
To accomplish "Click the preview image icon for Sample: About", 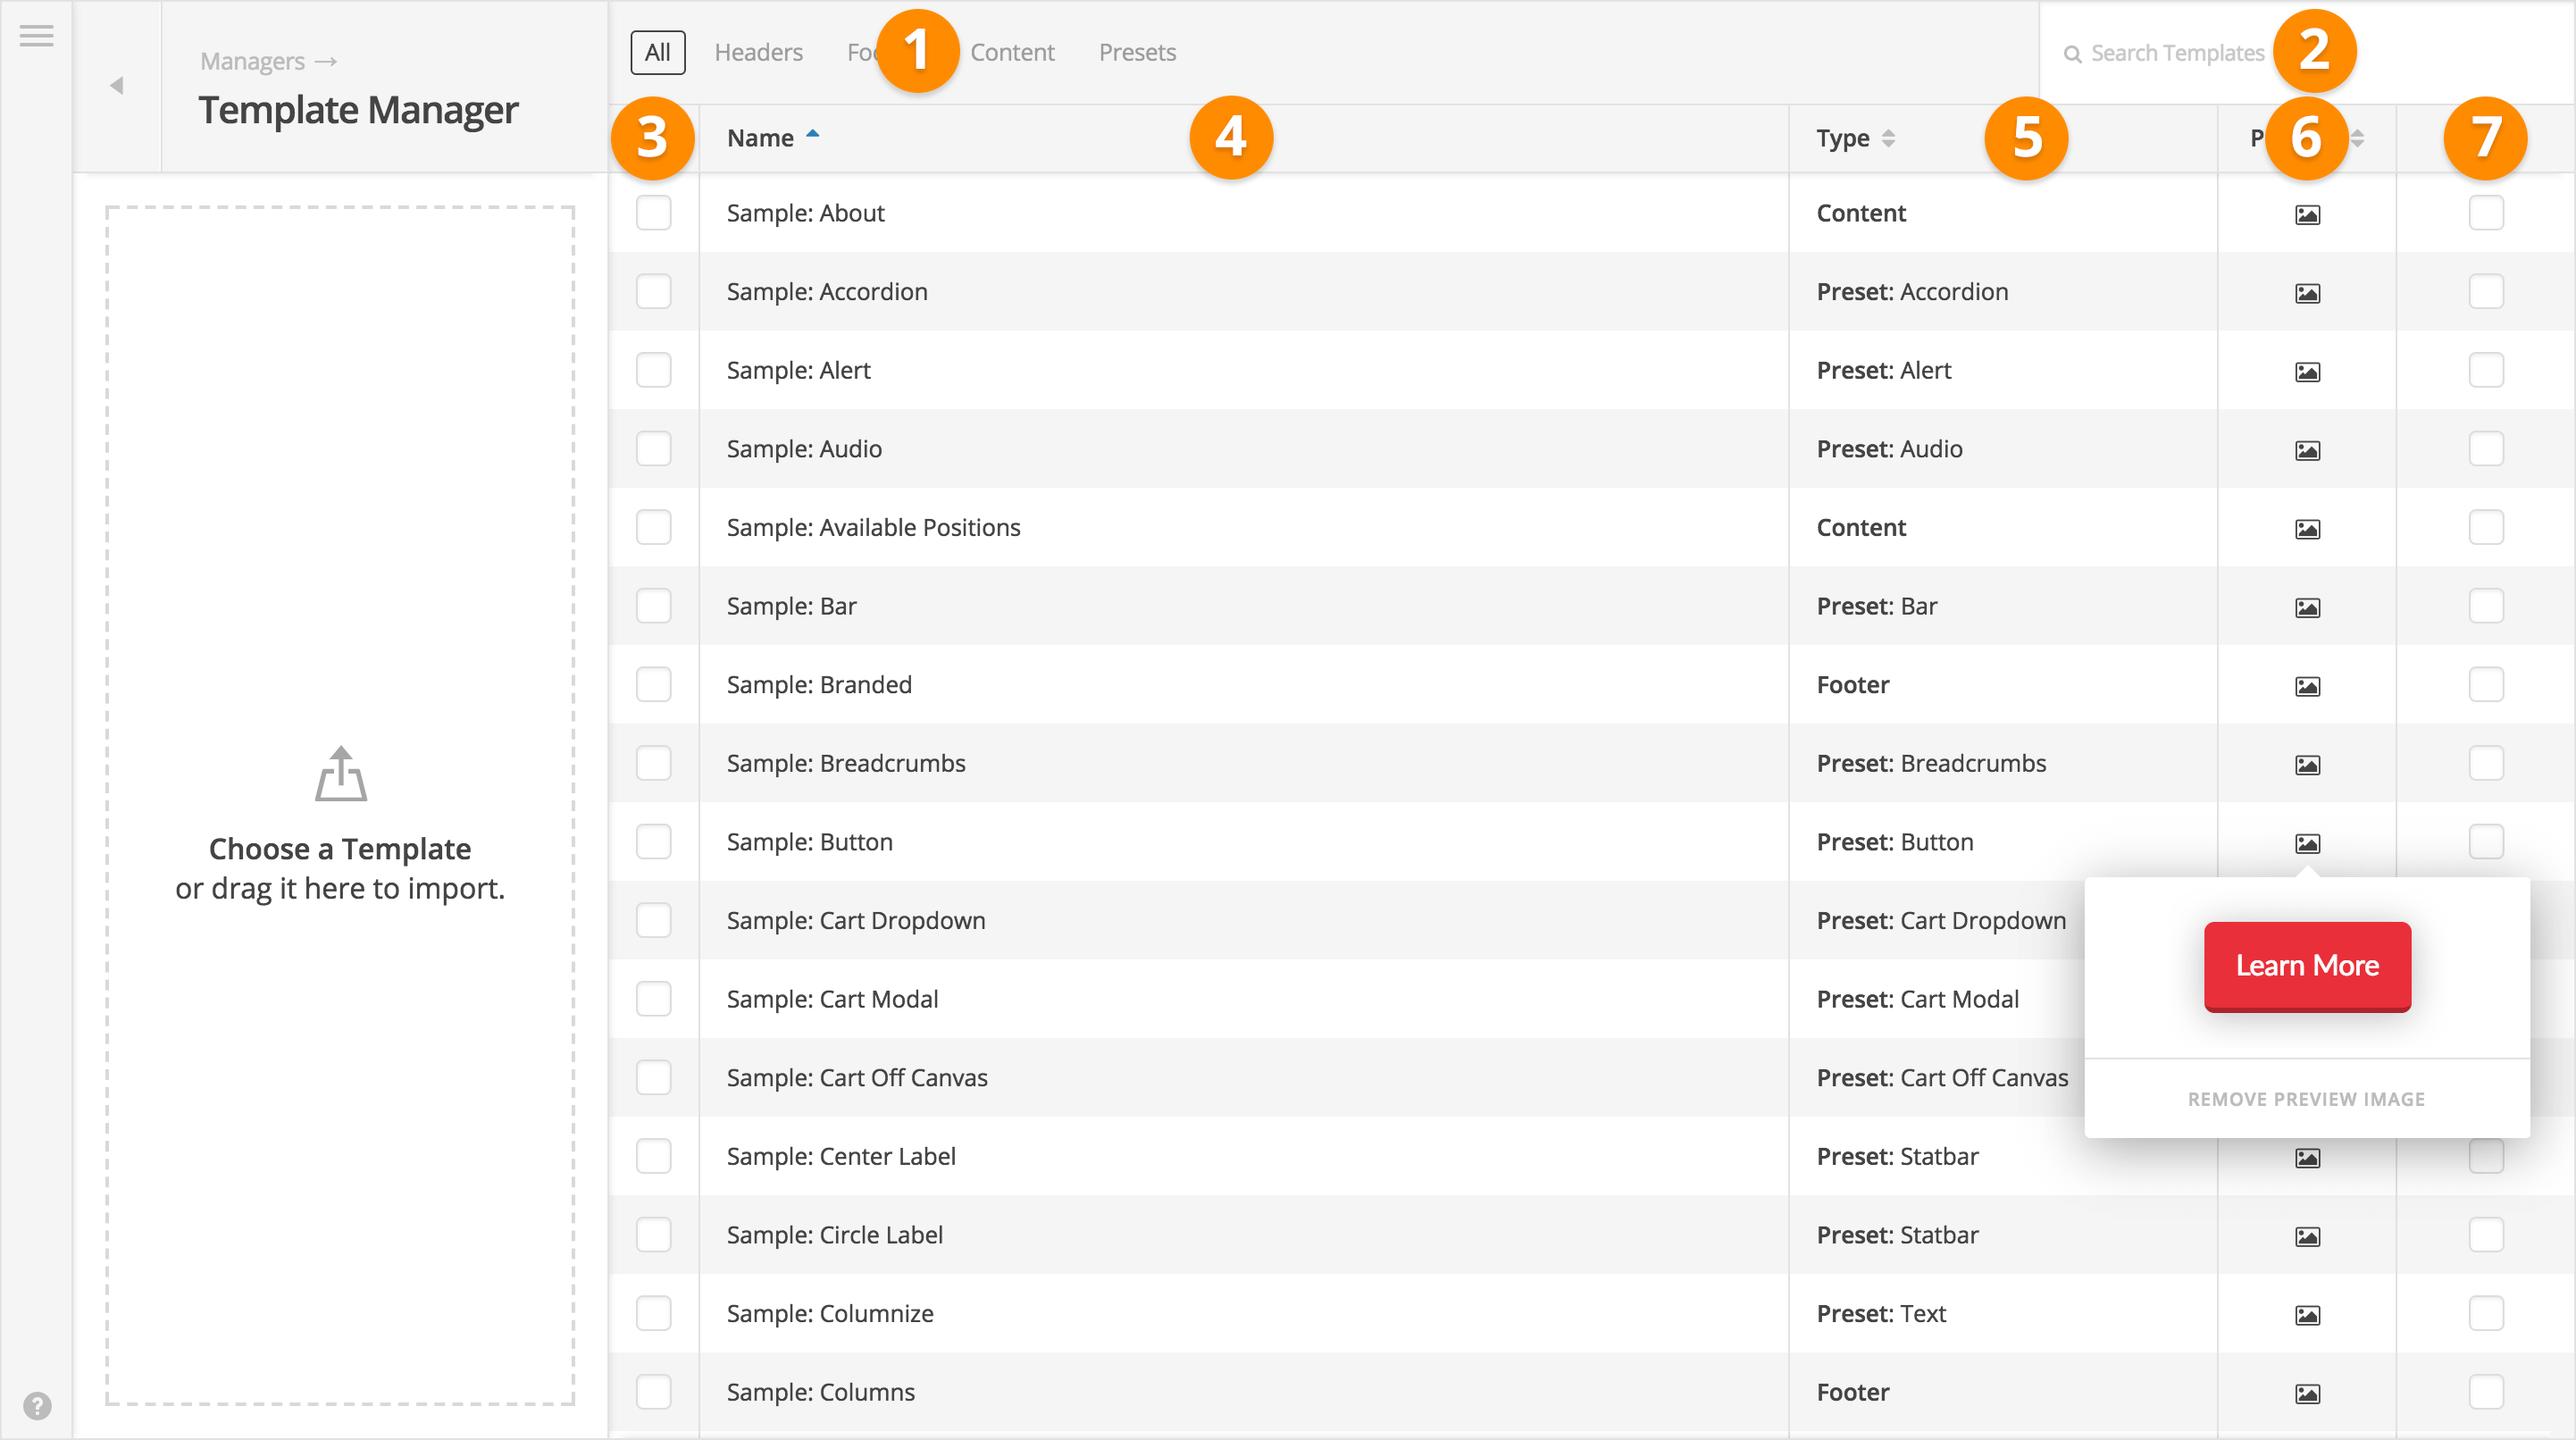I will pos(2307,214).
